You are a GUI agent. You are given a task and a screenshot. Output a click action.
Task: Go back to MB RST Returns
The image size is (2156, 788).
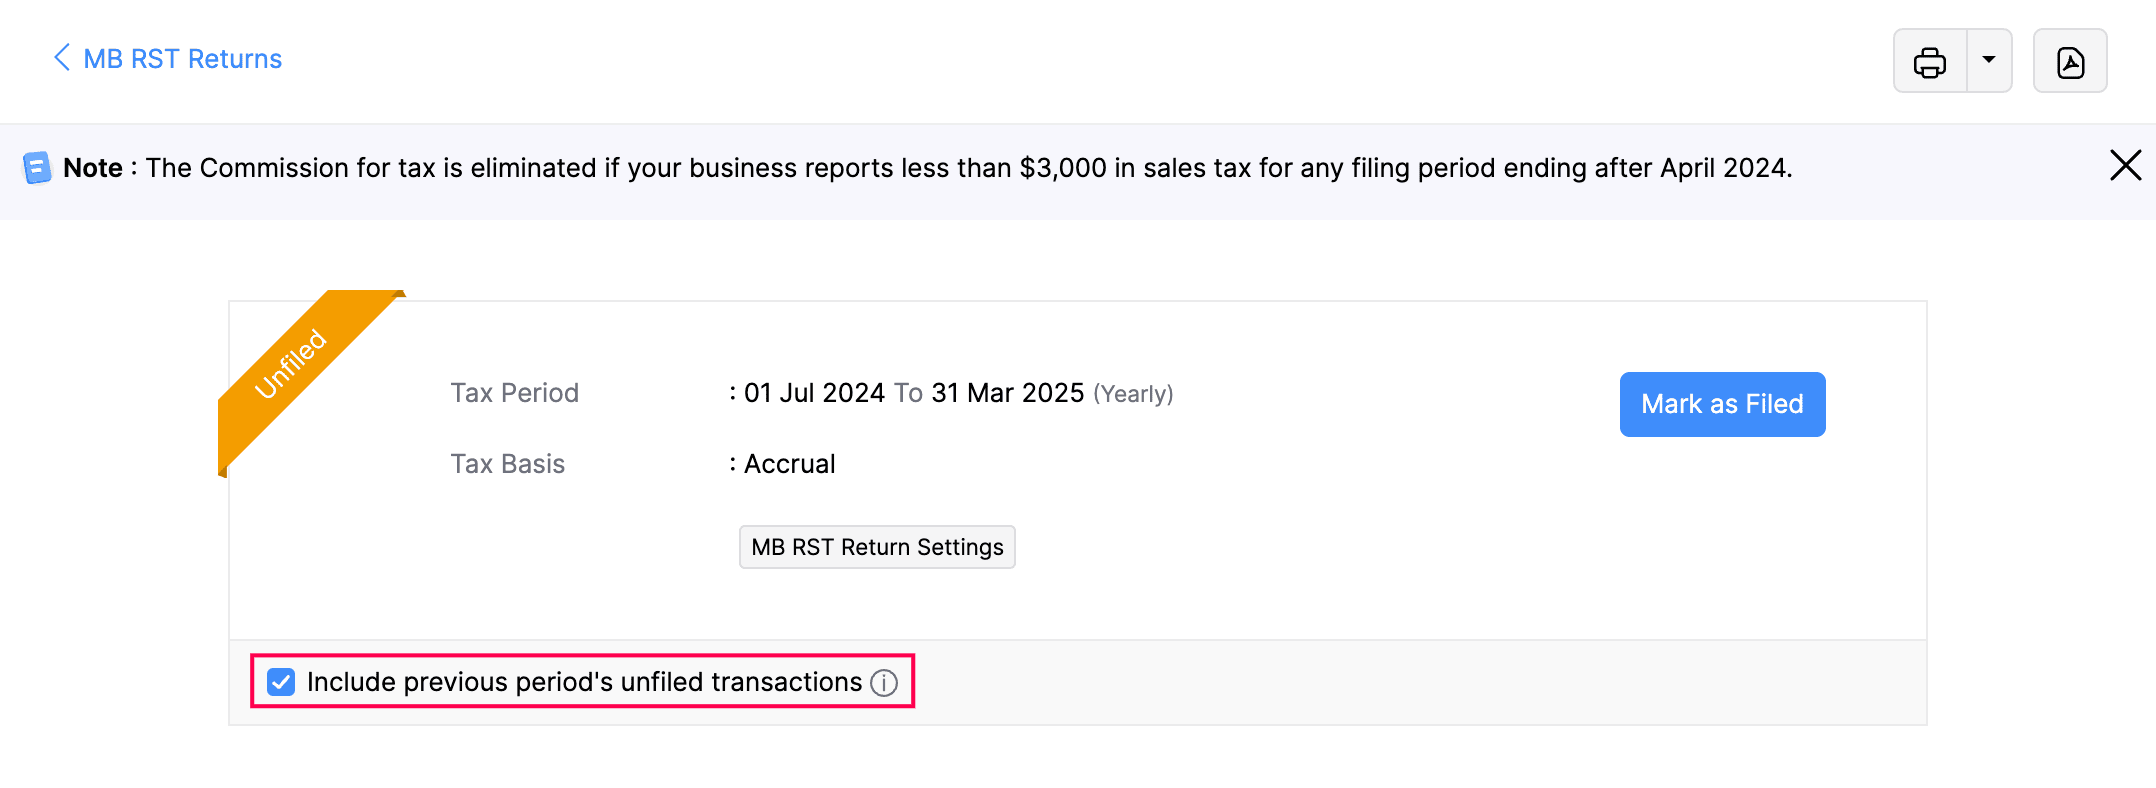click(x=182, y=59)
